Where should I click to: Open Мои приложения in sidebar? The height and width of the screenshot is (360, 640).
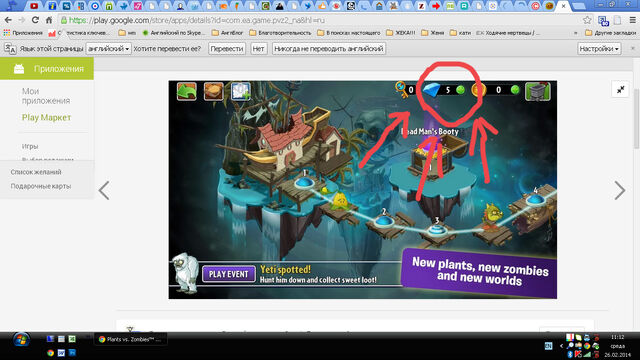[x=46, y=96]
